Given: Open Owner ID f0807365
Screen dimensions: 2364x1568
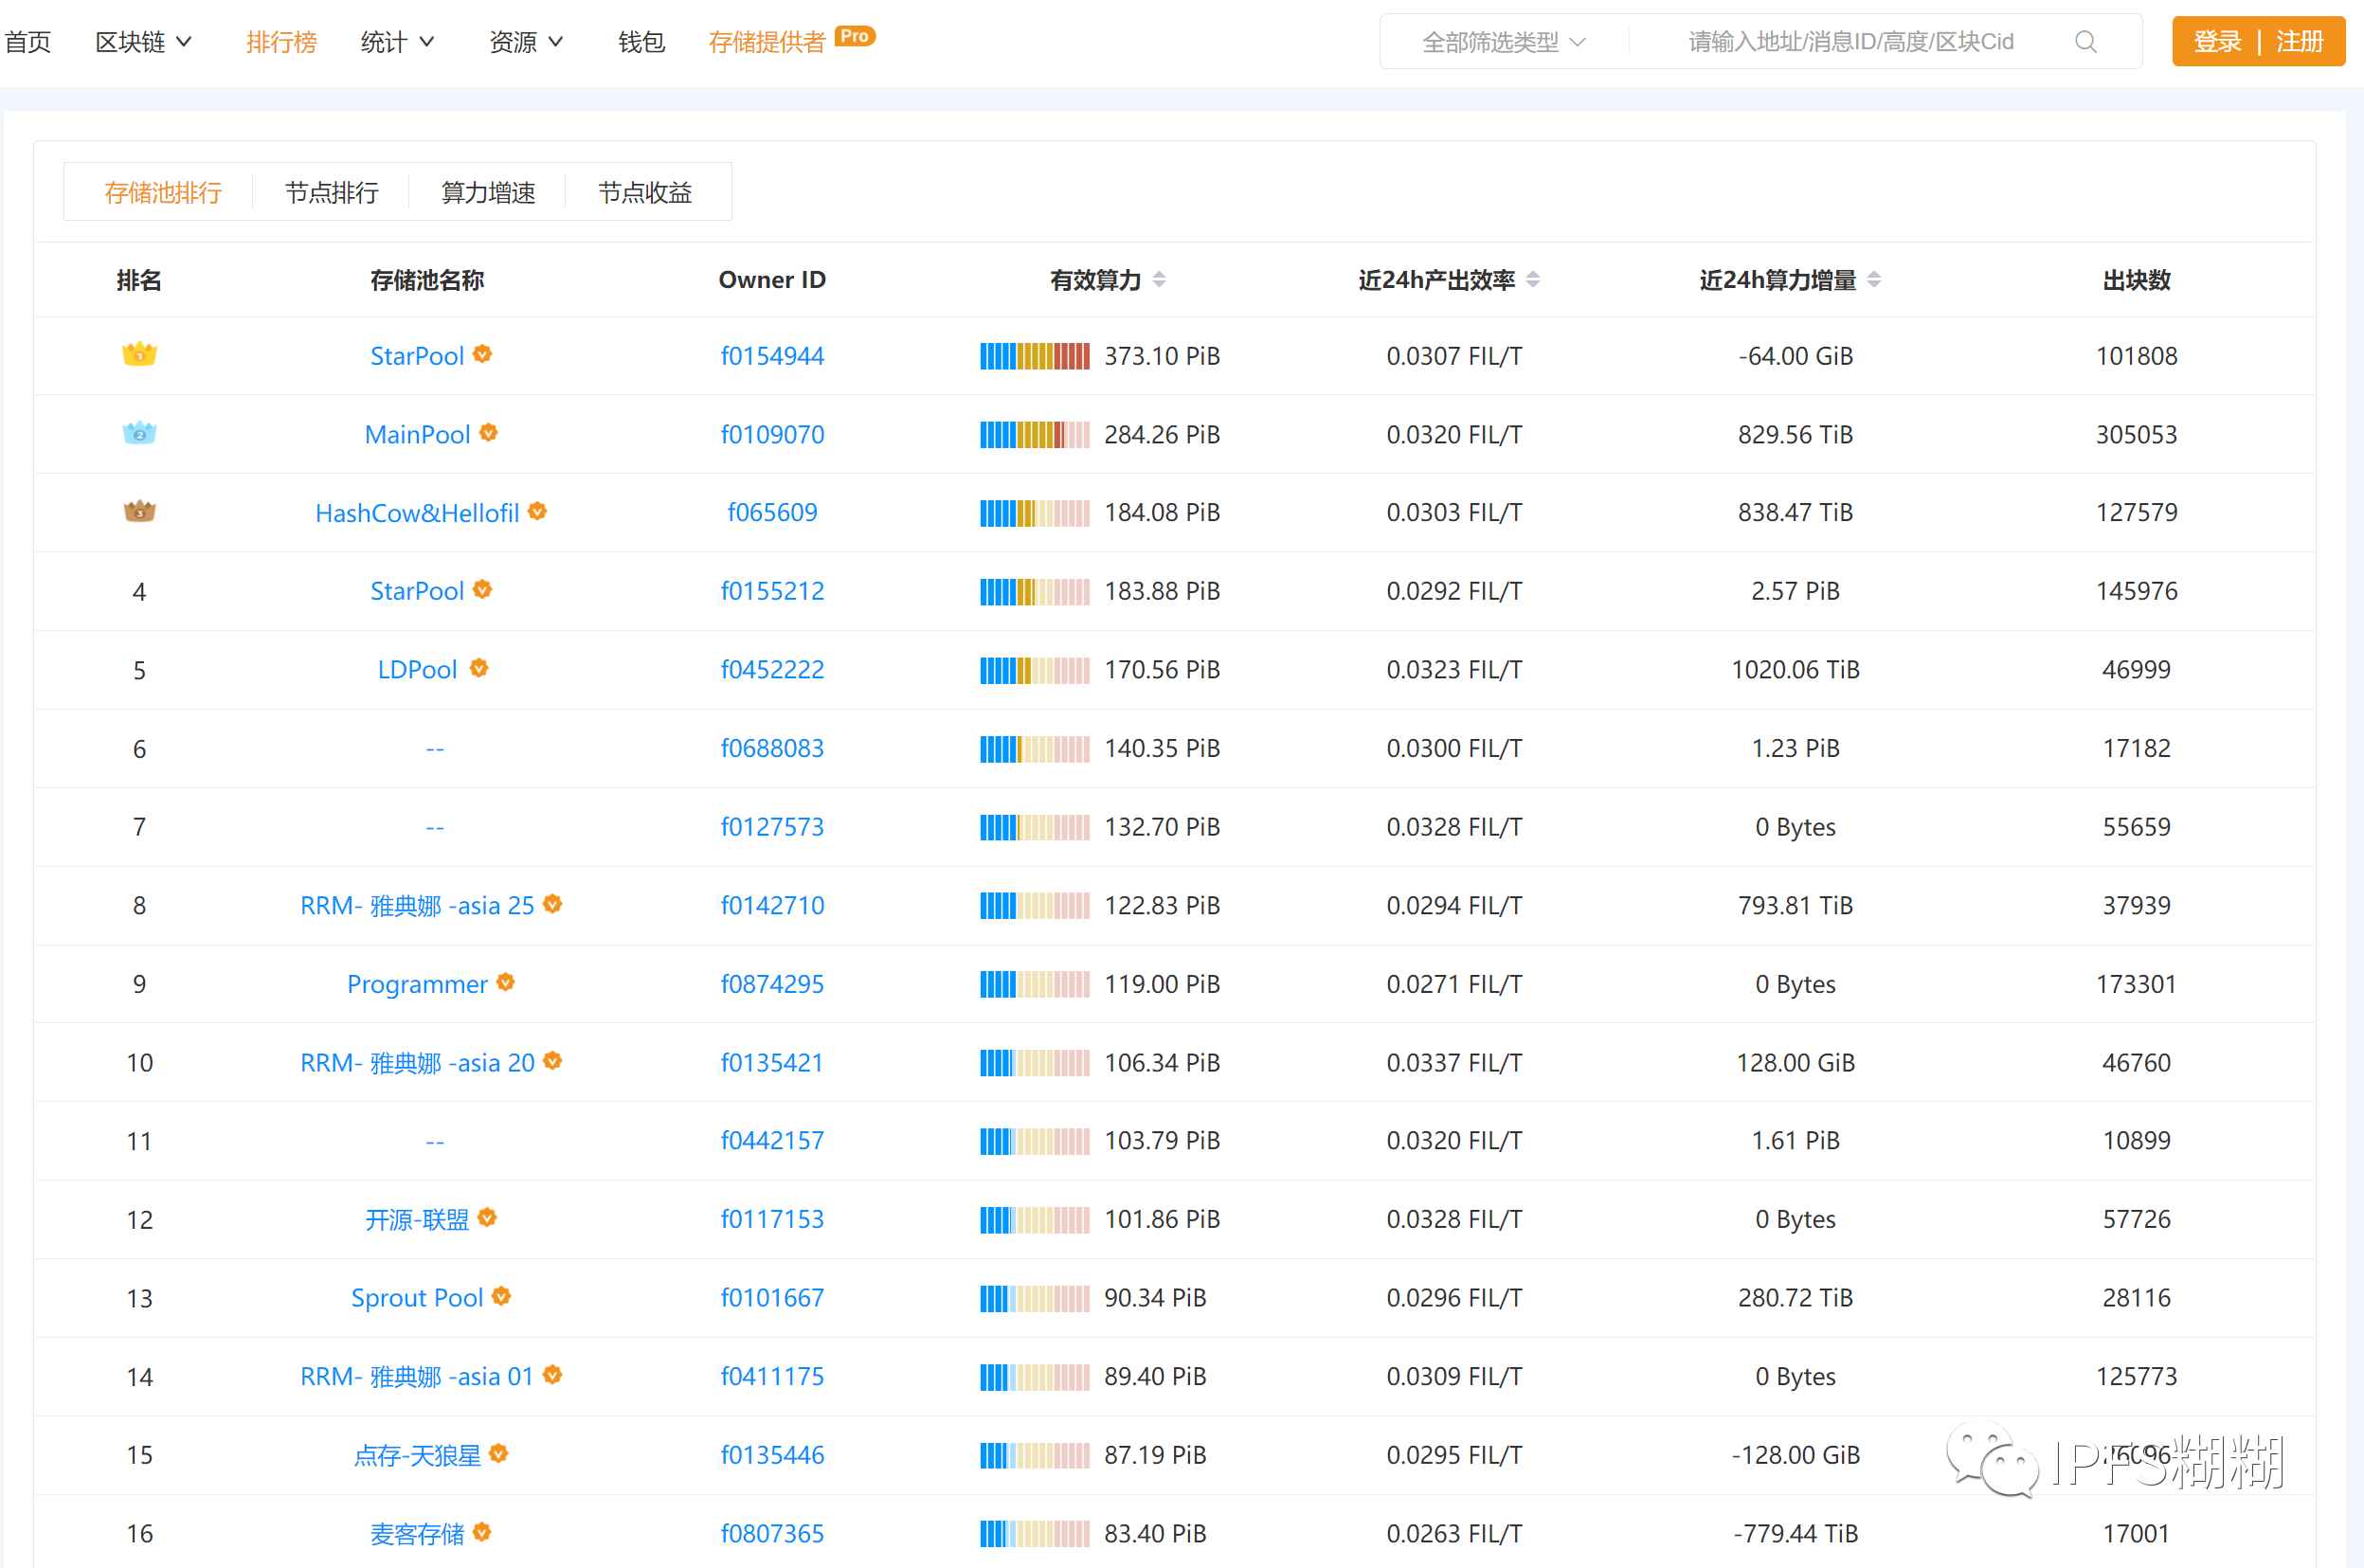Looking at the screenshot, I should coord(772,1533).
